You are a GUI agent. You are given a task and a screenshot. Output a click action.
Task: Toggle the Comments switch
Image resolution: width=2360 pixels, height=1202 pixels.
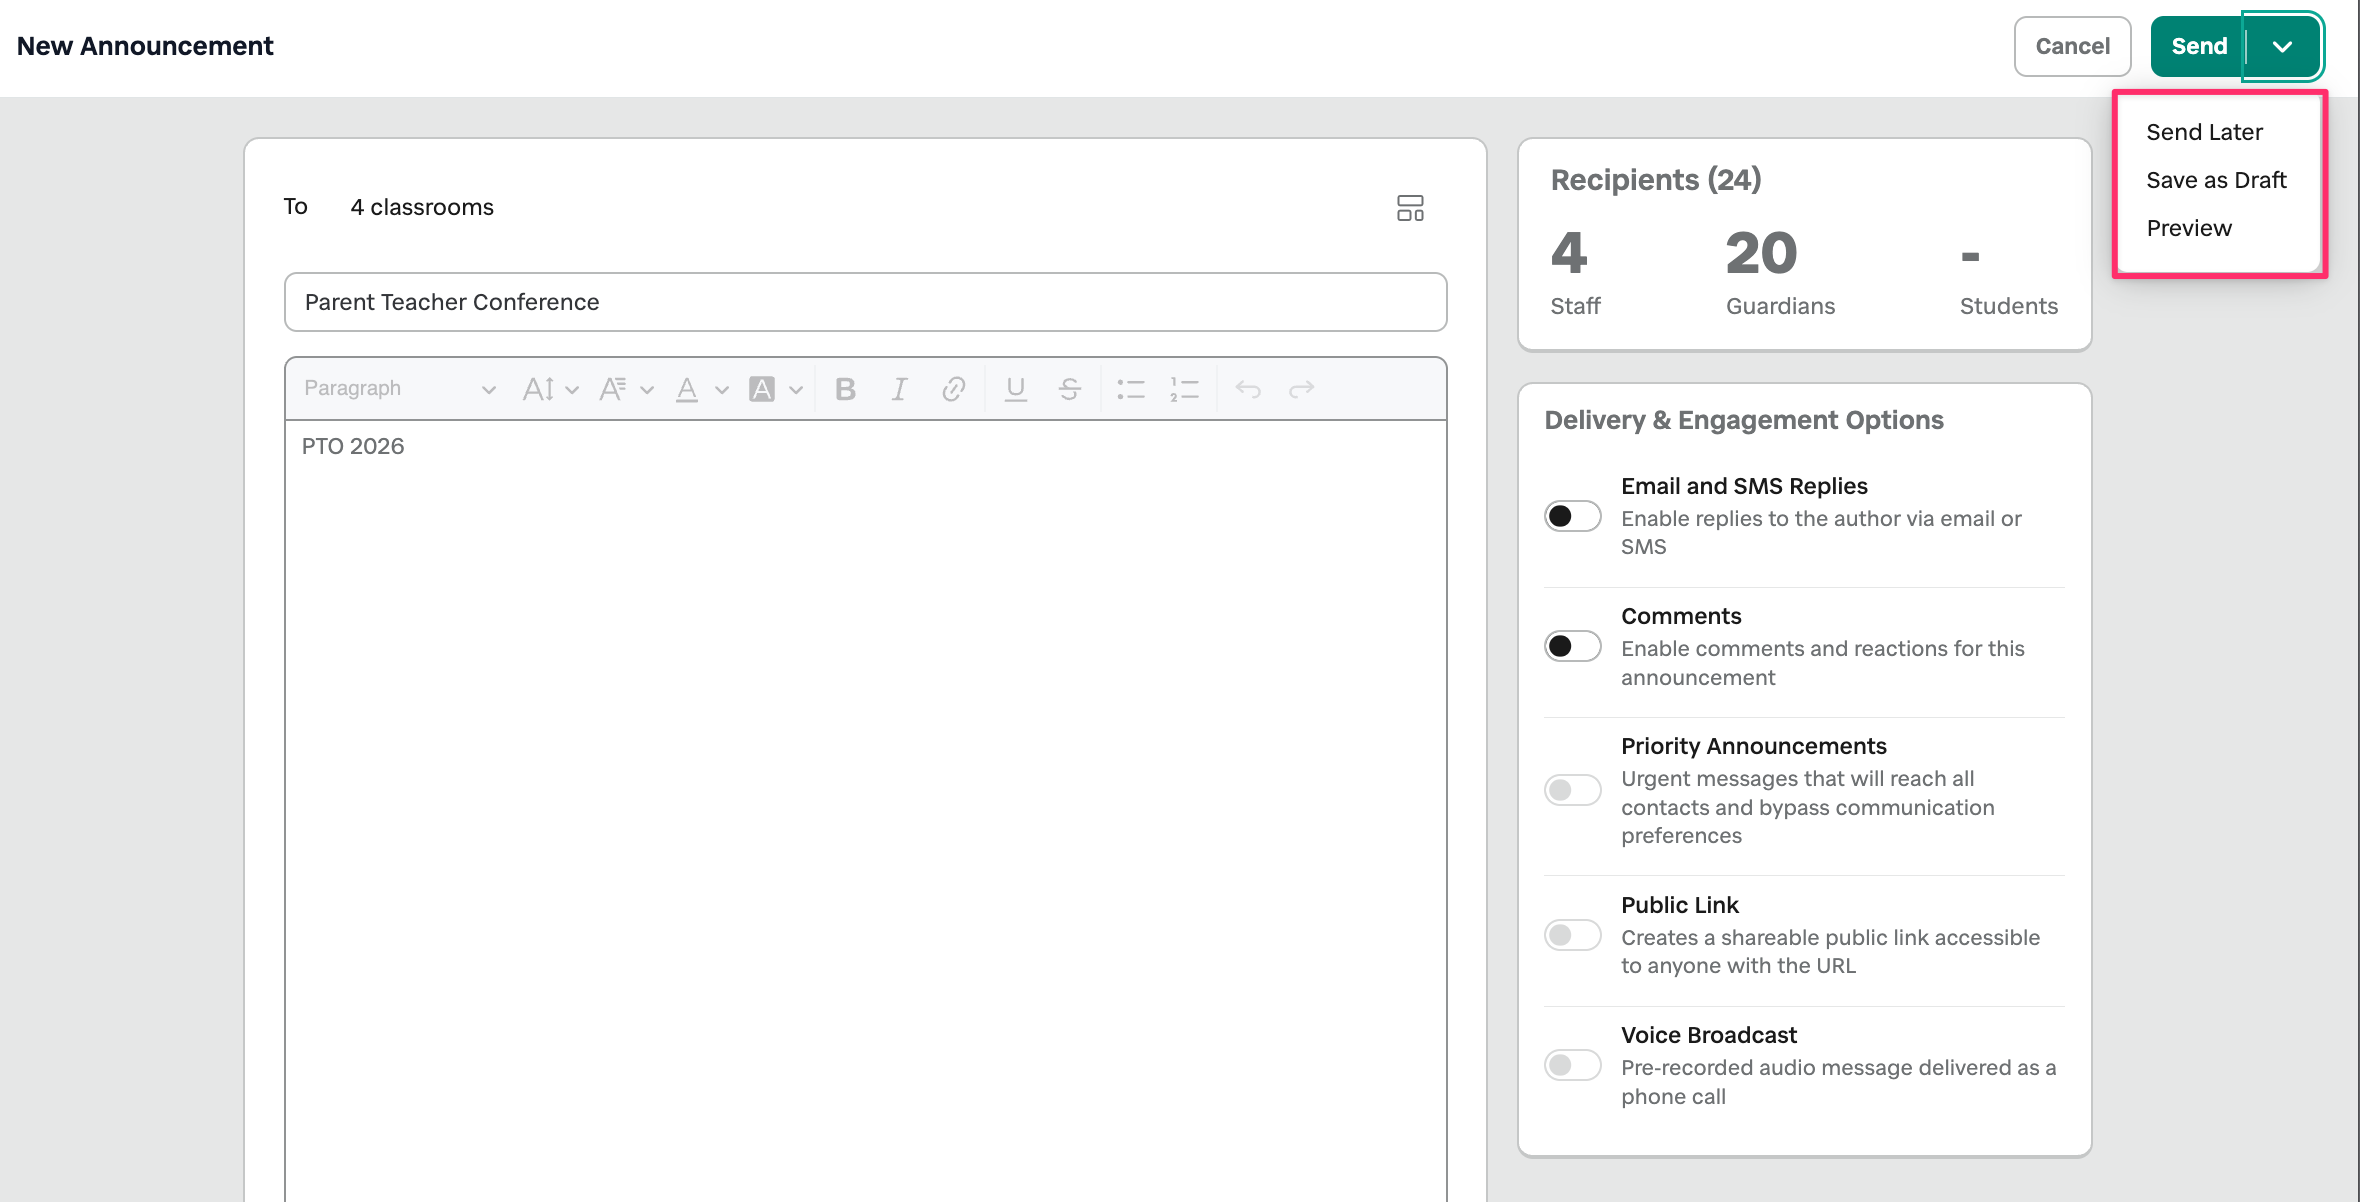(1573, 646)
